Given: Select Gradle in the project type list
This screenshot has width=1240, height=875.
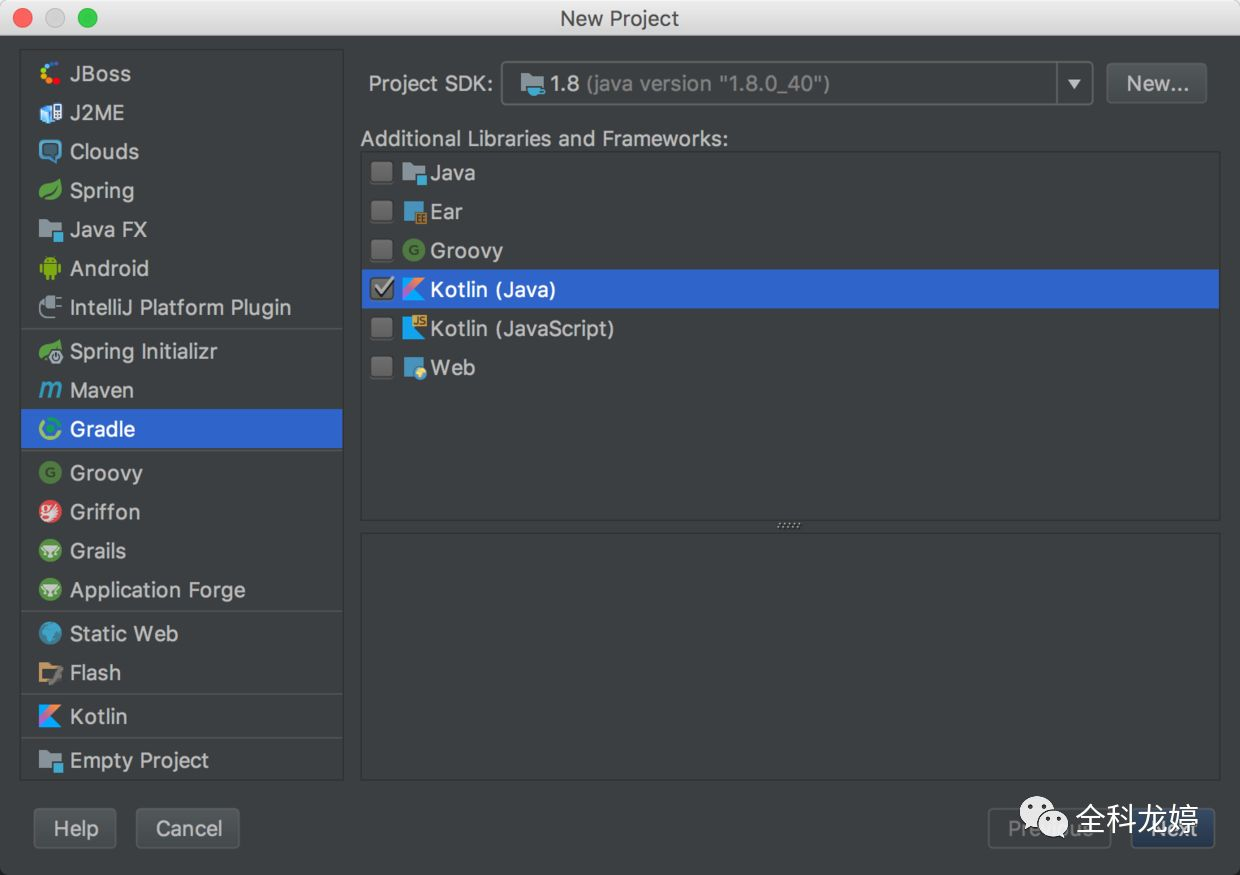Looking at the screenshot, I should (181, 429).
